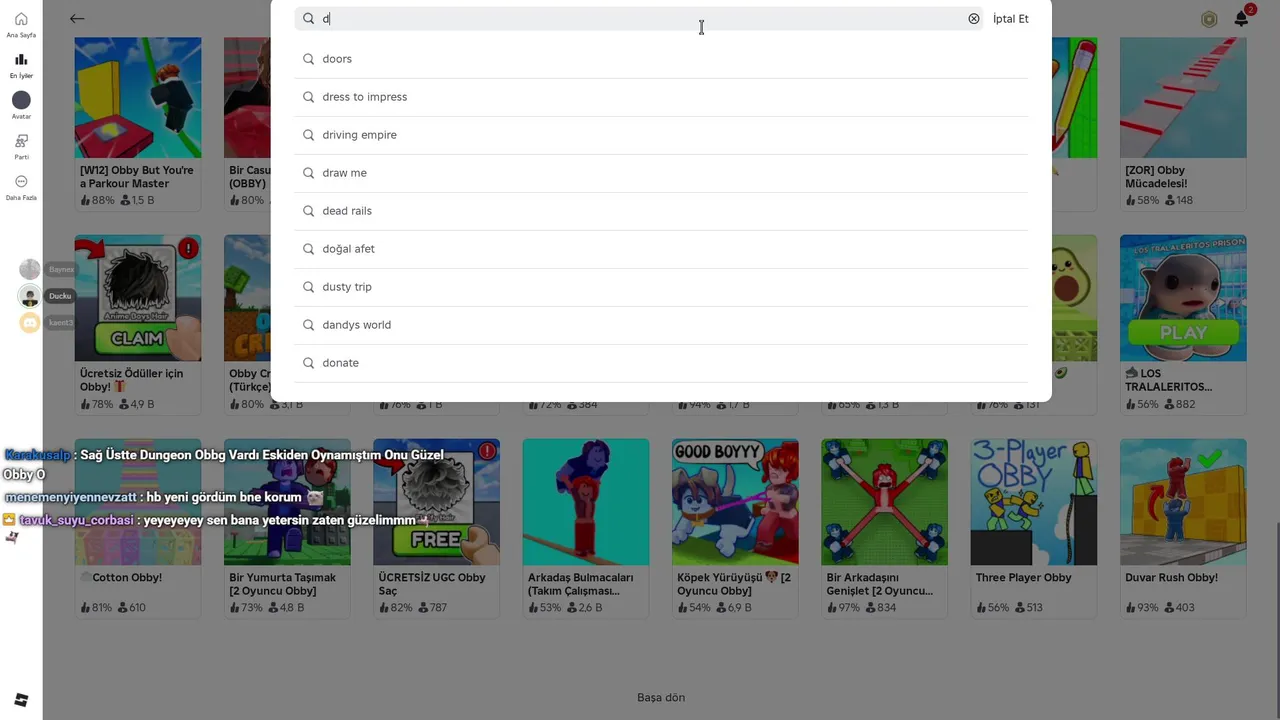
Task: Open friend avatar labeled Ducku
Action: pyautogui.click(x=30, y=296)
